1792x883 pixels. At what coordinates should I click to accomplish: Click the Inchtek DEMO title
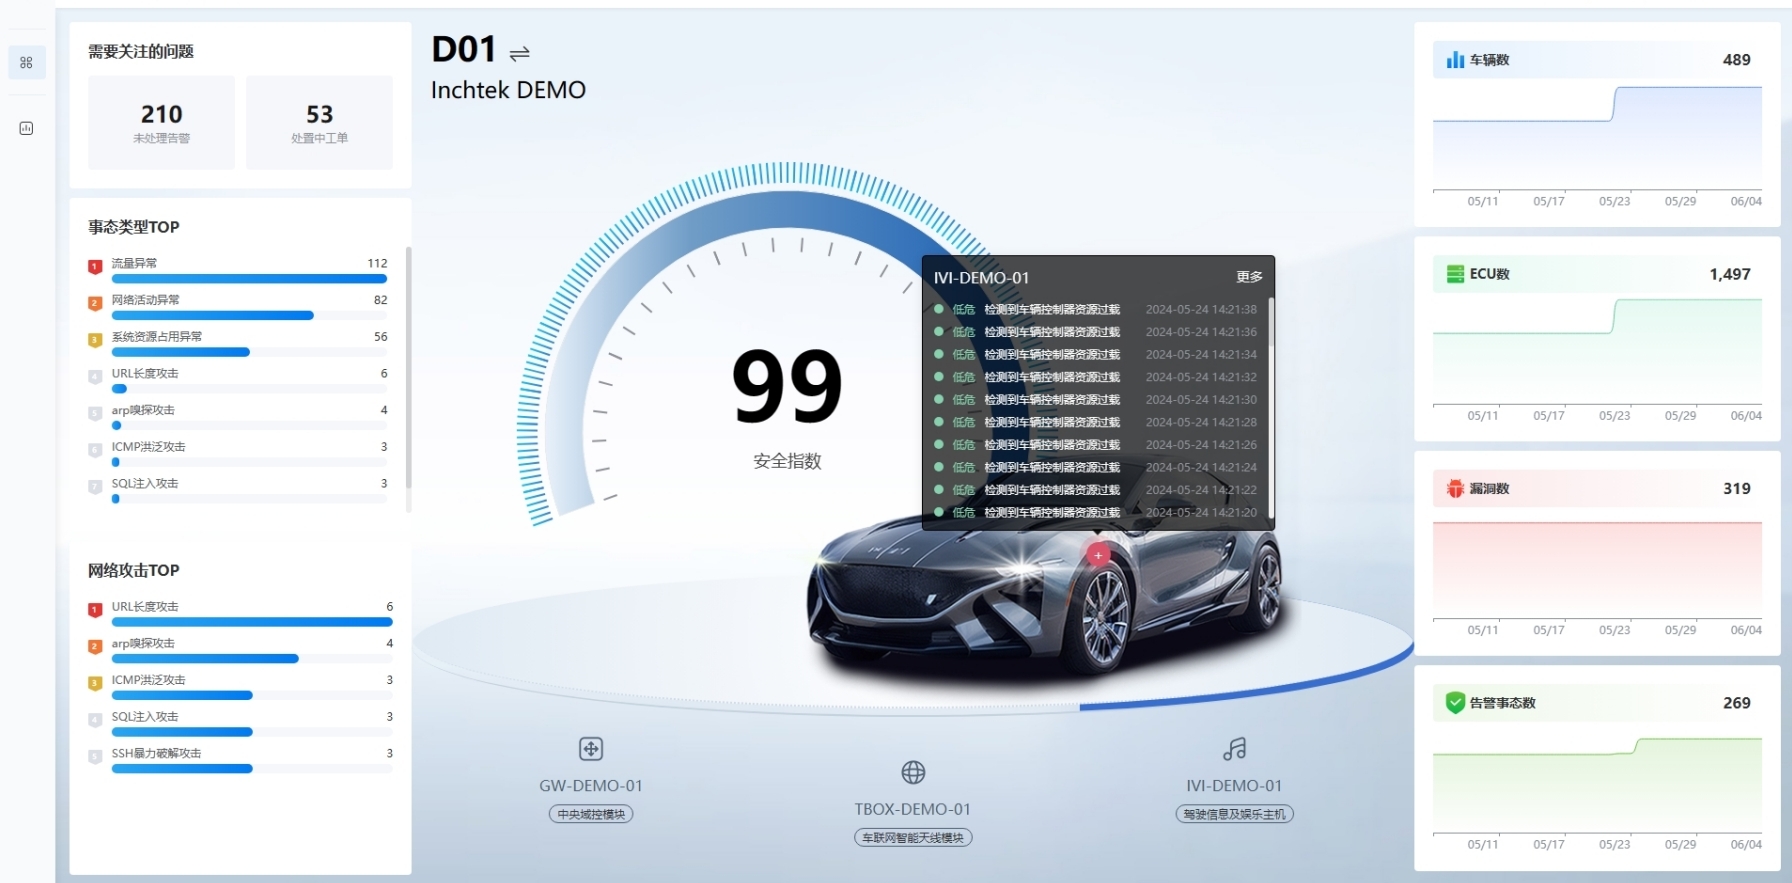[508, 90]
